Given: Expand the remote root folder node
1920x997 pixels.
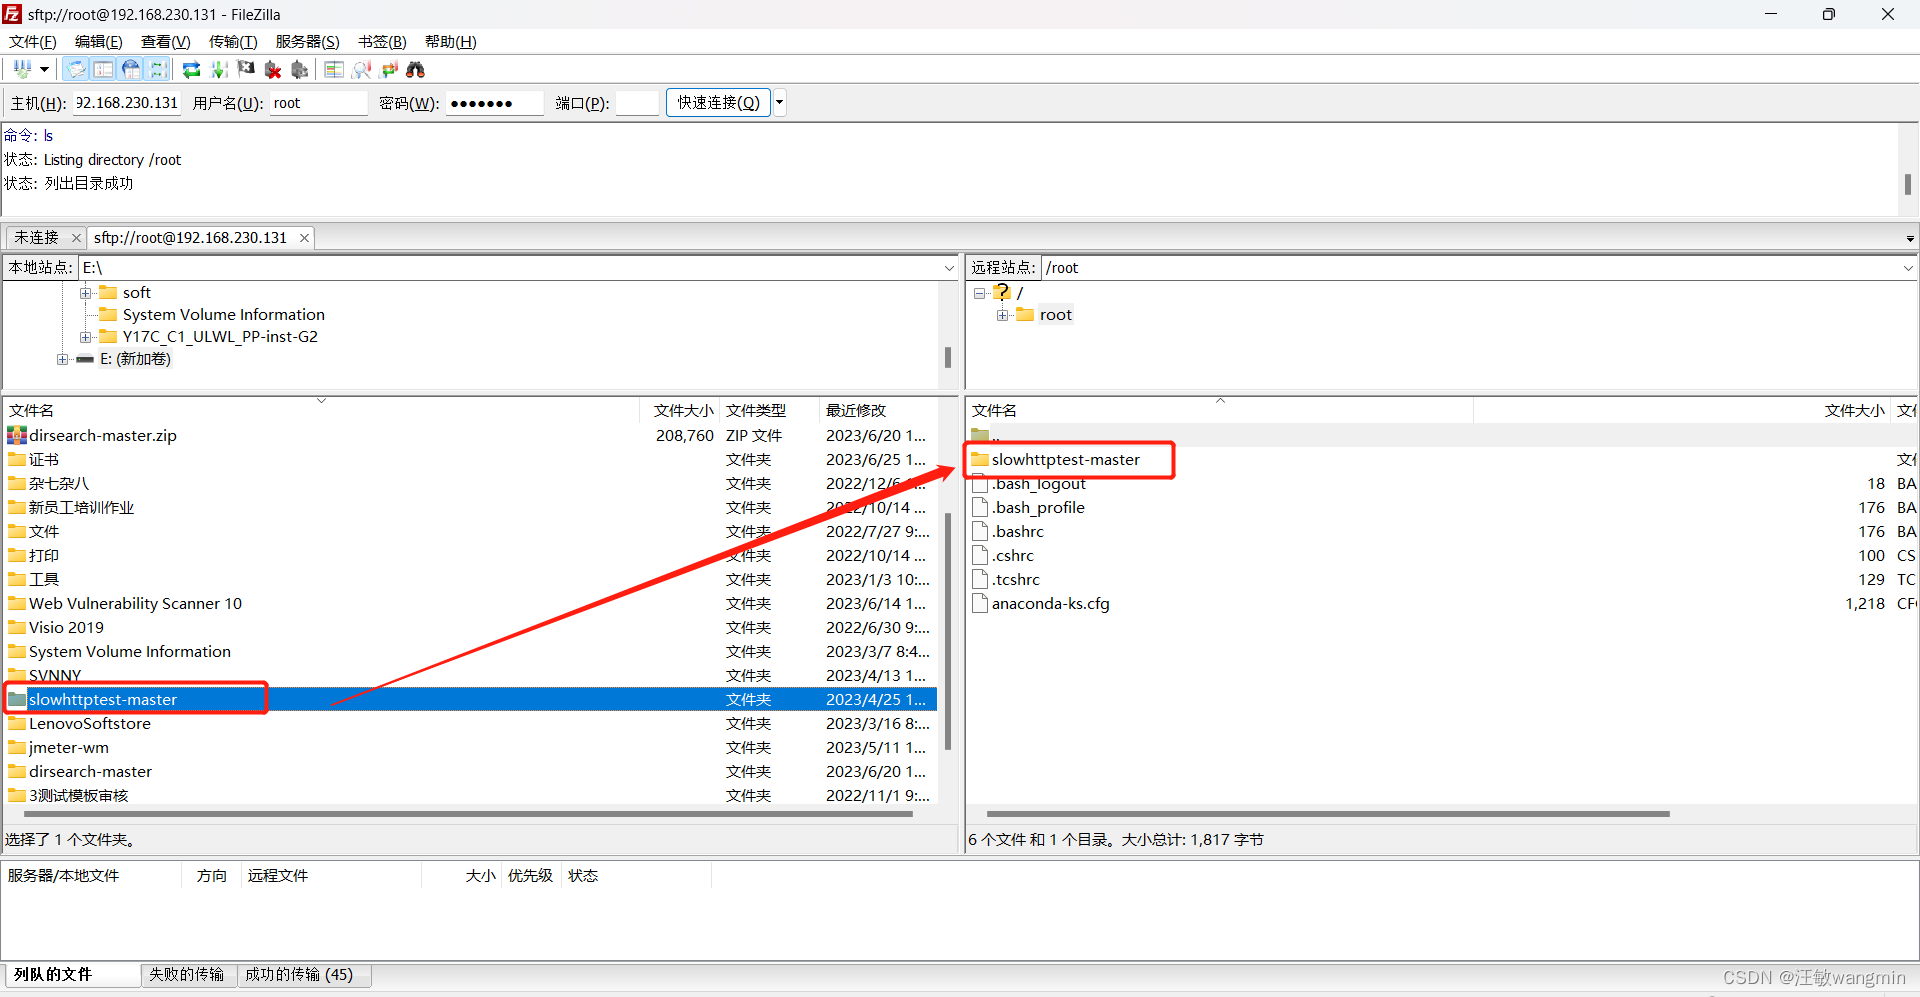Looking at the screenshot, I should point(1002,315).
